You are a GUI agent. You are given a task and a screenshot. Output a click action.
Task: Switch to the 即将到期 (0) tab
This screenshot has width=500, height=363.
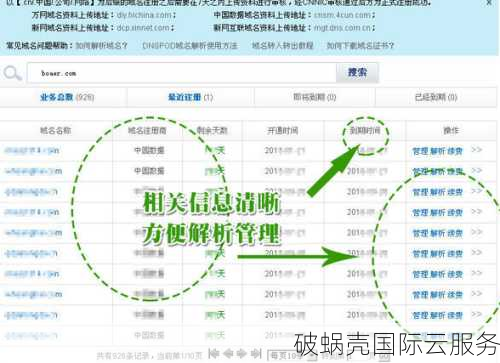click(314, 97)
